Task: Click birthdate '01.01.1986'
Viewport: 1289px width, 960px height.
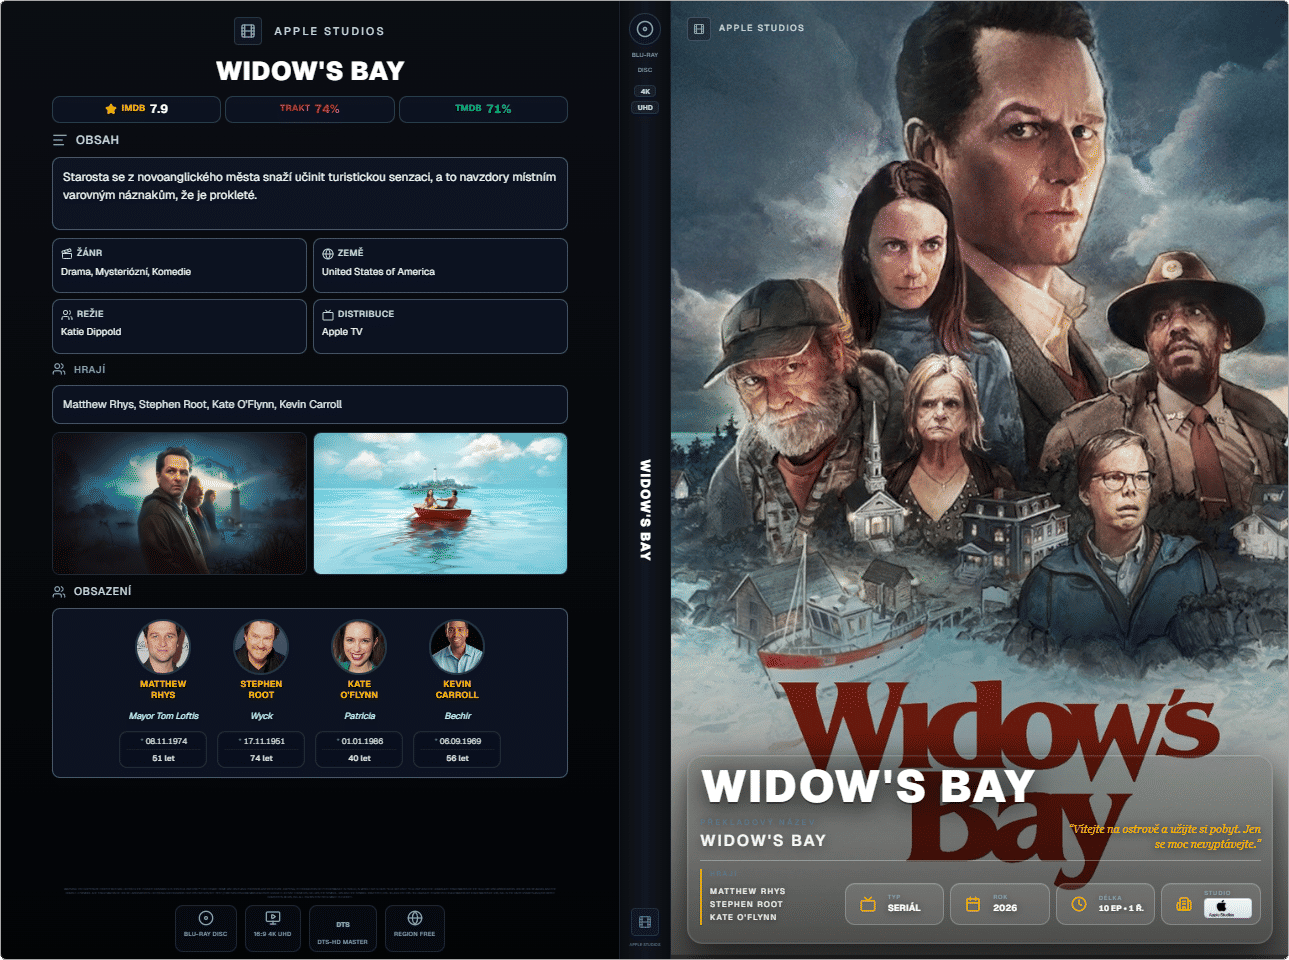Action: [362, 741]
